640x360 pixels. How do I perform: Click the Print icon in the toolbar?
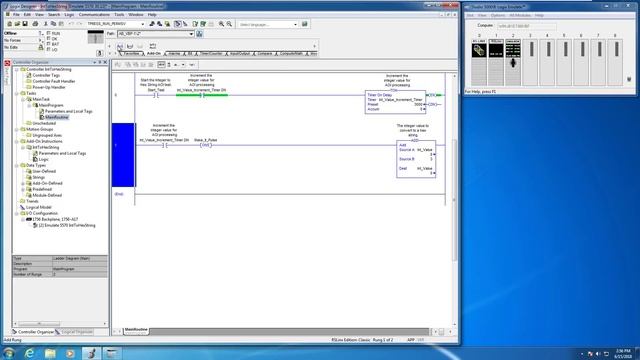pyautogui.click(x=36, y=24)
